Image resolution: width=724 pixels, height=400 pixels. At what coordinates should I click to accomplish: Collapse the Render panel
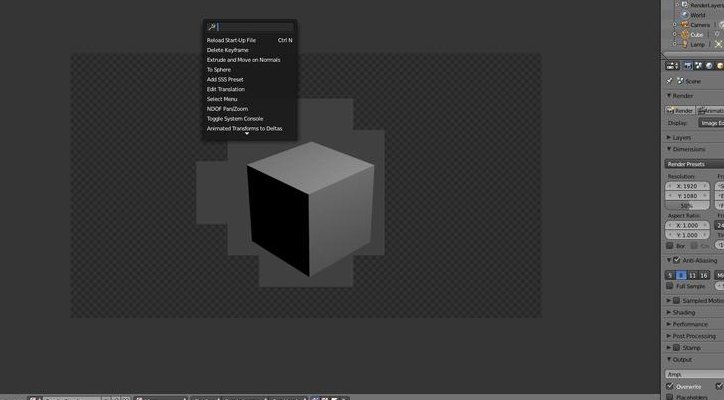tap(669, 96)
